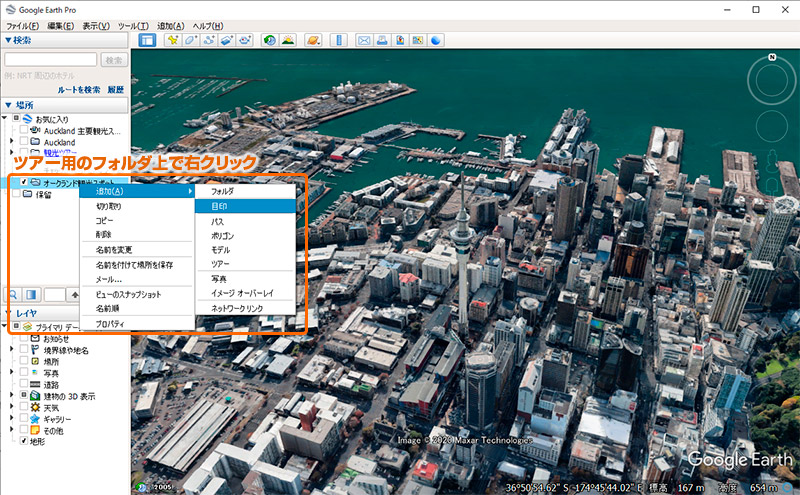Collapse the お気に入り tree node
The width and height of the screenshot is (800, 495).
(5, 118)
